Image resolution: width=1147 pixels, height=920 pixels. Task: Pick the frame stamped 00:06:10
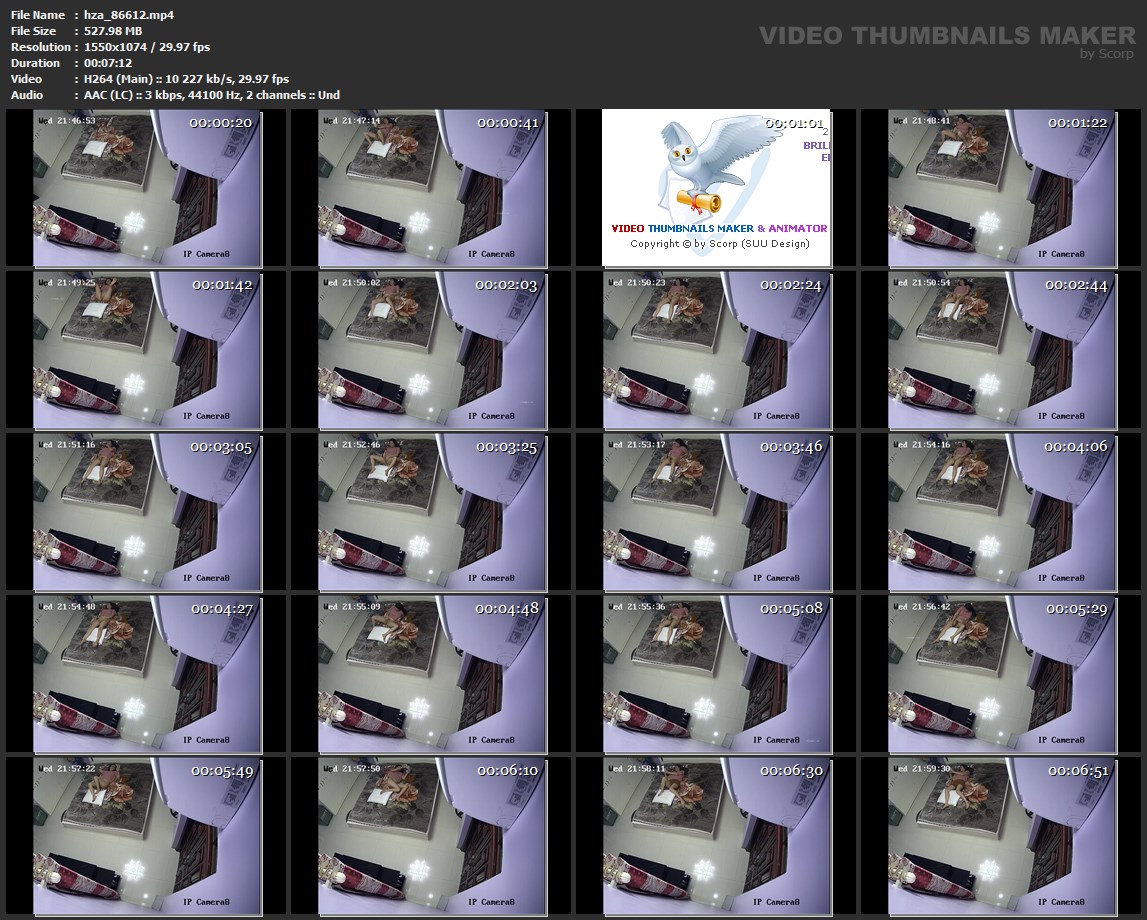click(x=432, y=837)
